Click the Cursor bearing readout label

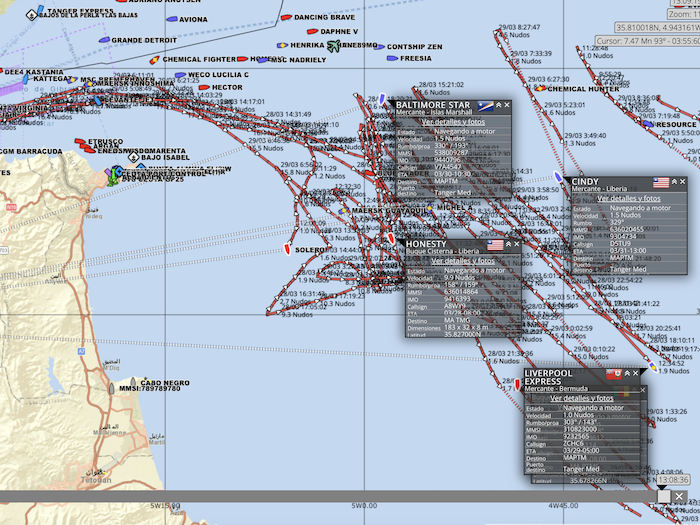648,41
